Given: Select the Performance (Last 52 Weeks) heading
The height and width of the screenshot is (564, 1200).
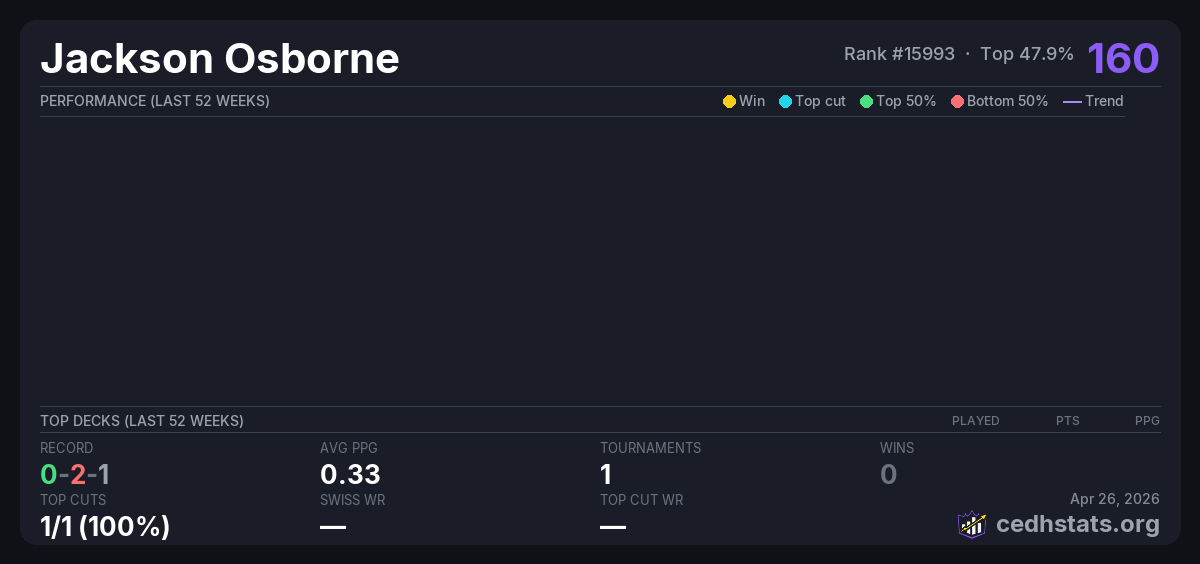Looking at the screenshot, I should 155,101.
